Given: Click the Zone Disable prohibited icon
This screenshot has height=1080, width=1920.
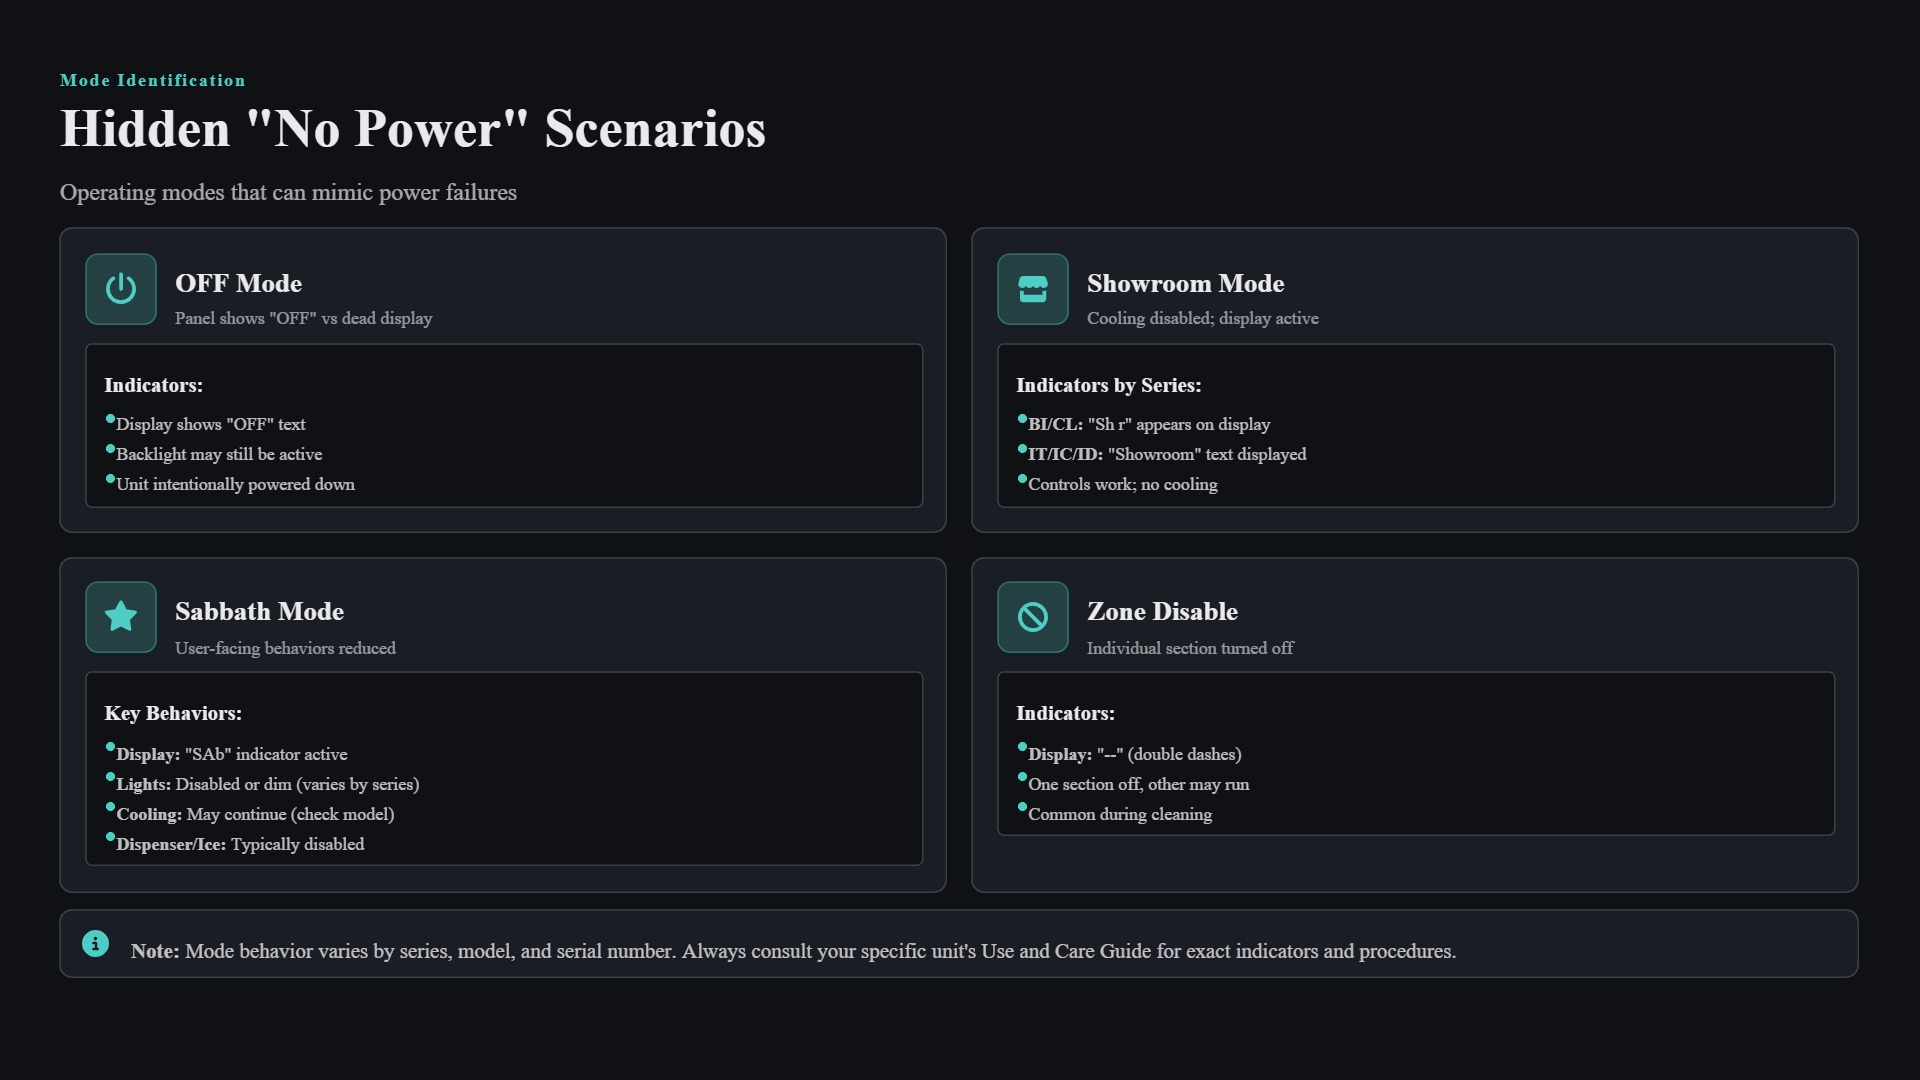Looking at the screenshot, I should tap(1033, 617).
